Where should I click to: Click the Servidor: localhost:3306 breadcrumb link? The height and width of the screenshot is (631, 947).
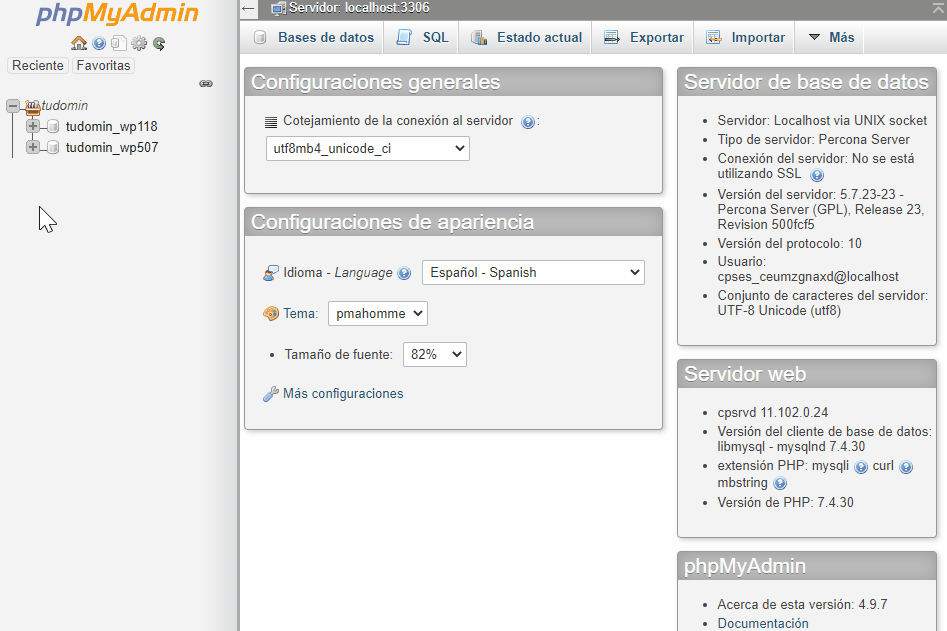point(359,8)
